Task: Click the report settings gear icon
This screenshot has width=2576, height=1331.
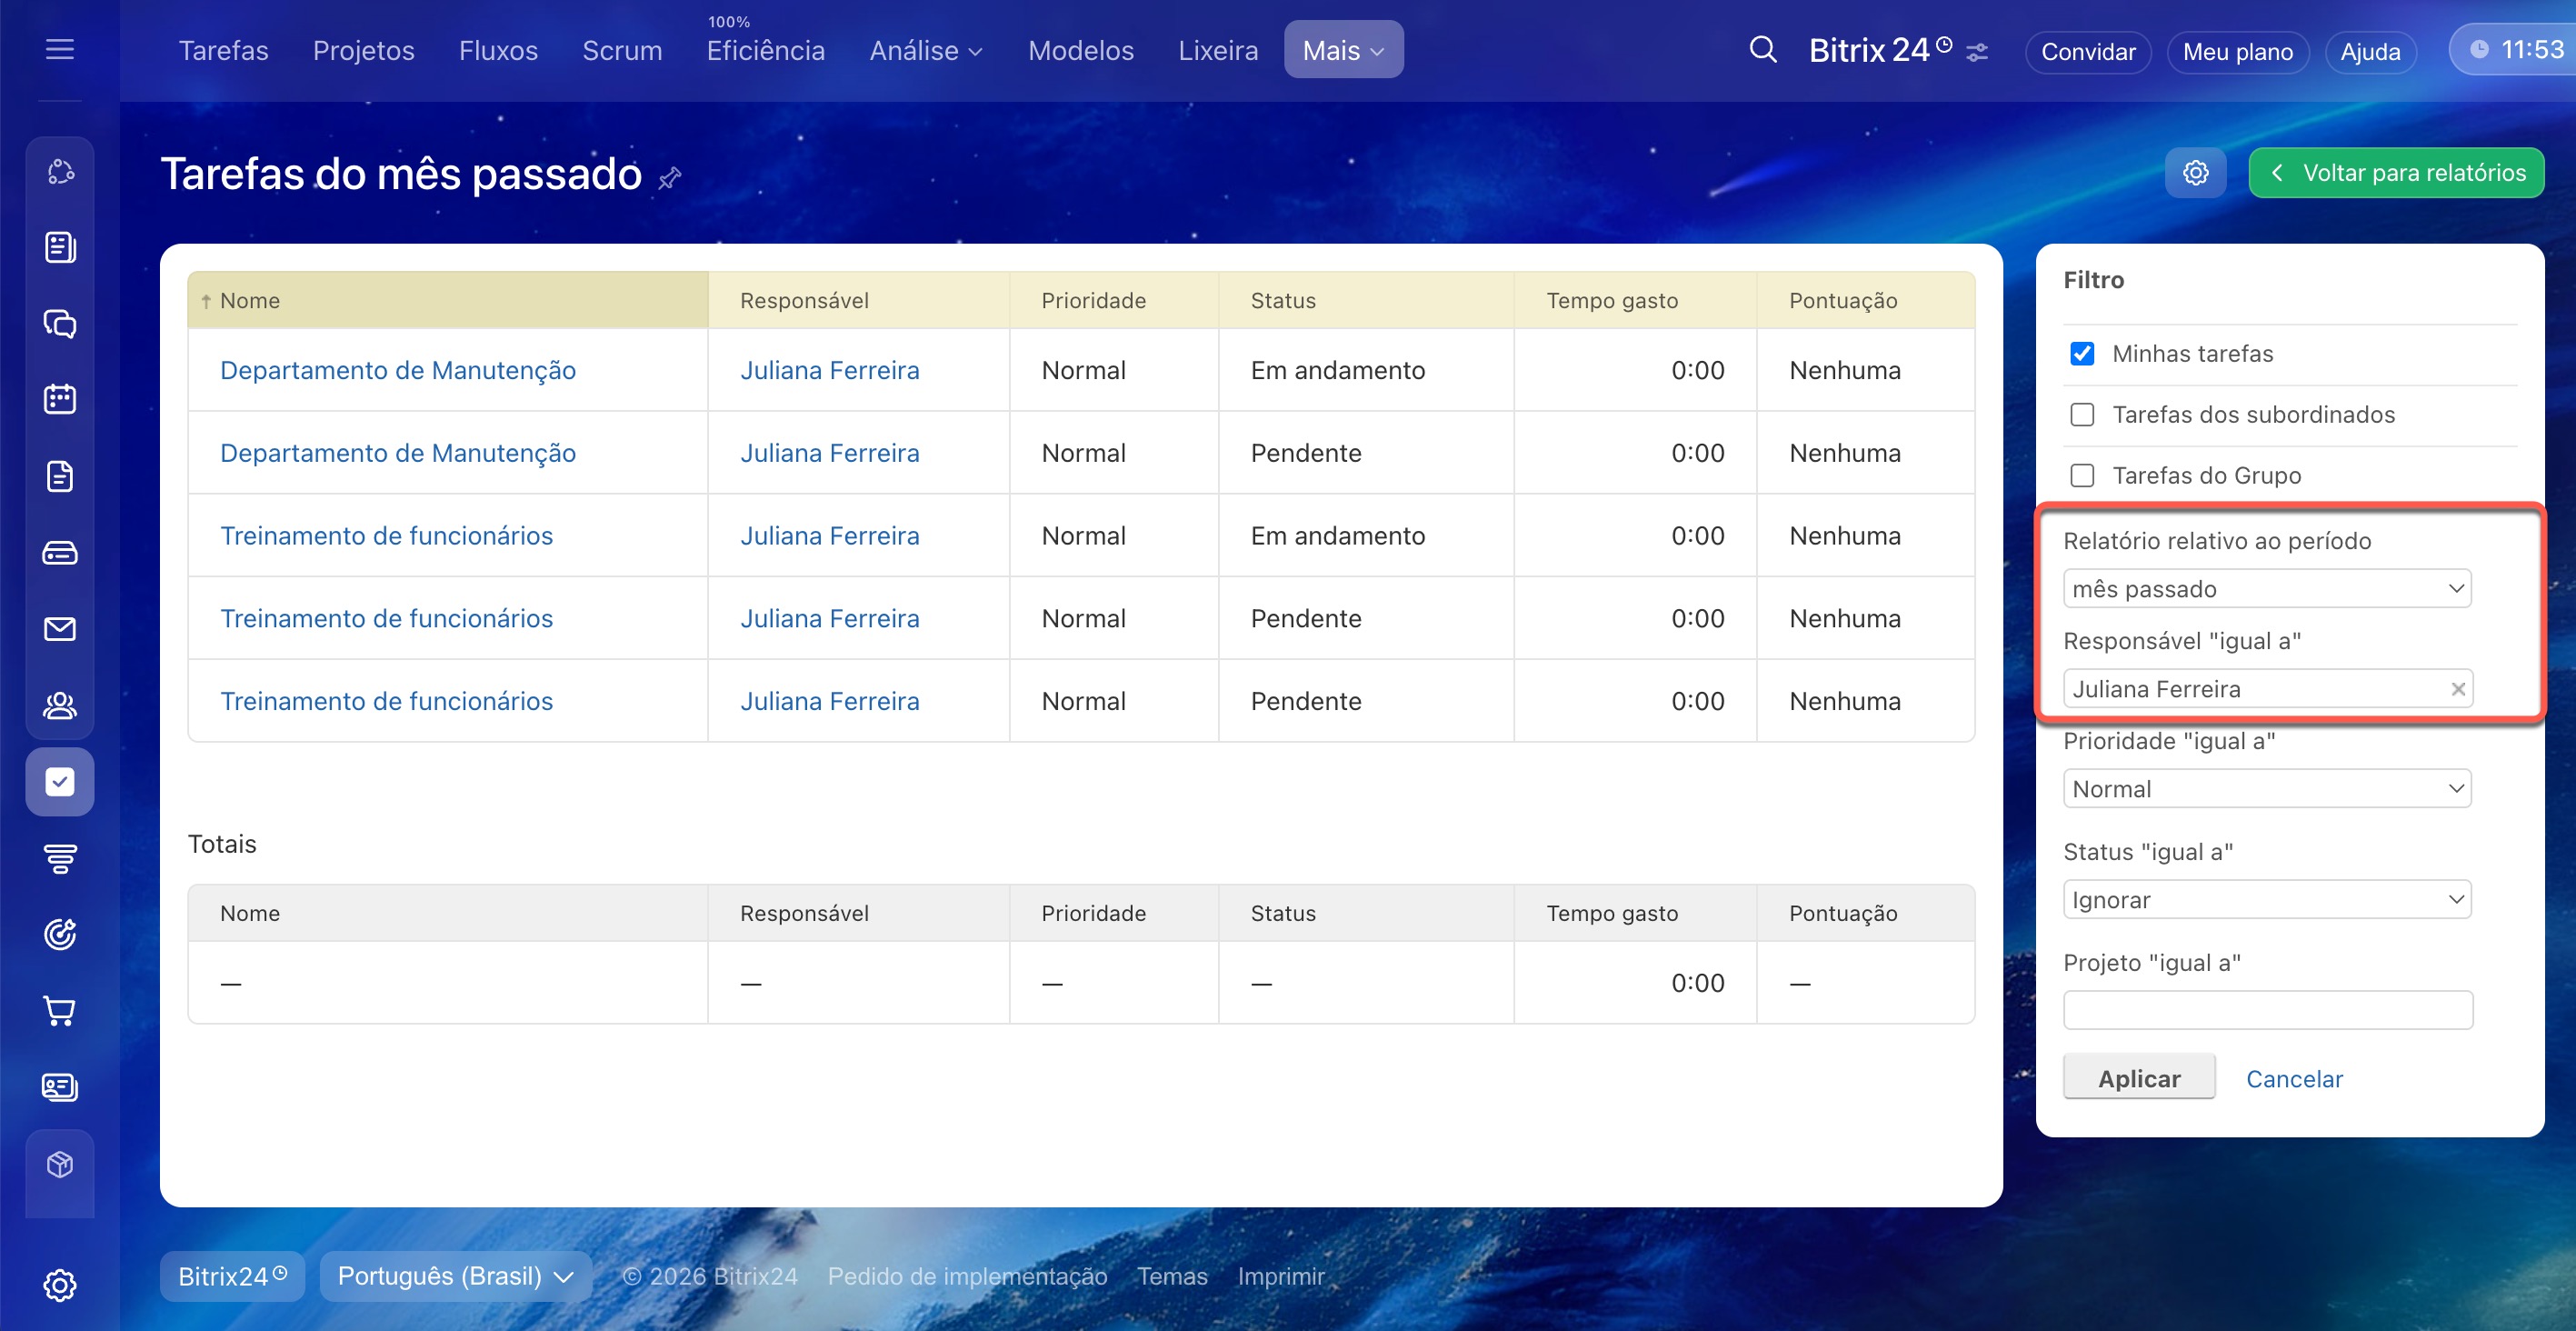Action: (2195, 173)
